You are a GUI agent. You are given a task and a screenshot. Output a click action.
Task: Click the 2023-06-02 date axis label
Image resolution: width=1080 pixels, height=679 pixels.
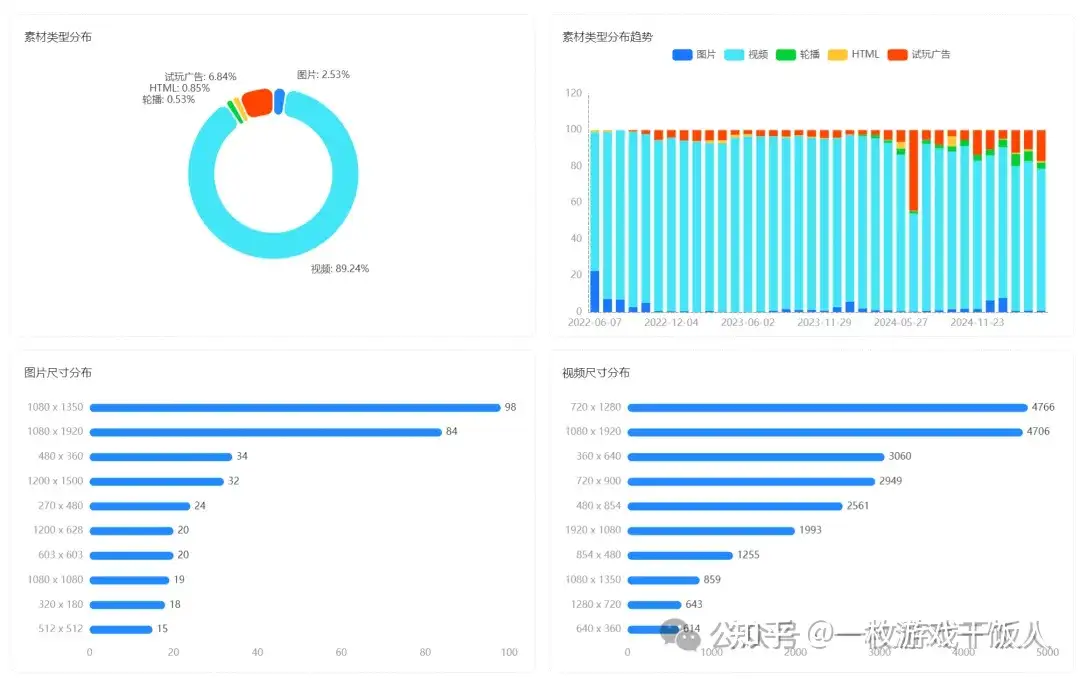747,322
